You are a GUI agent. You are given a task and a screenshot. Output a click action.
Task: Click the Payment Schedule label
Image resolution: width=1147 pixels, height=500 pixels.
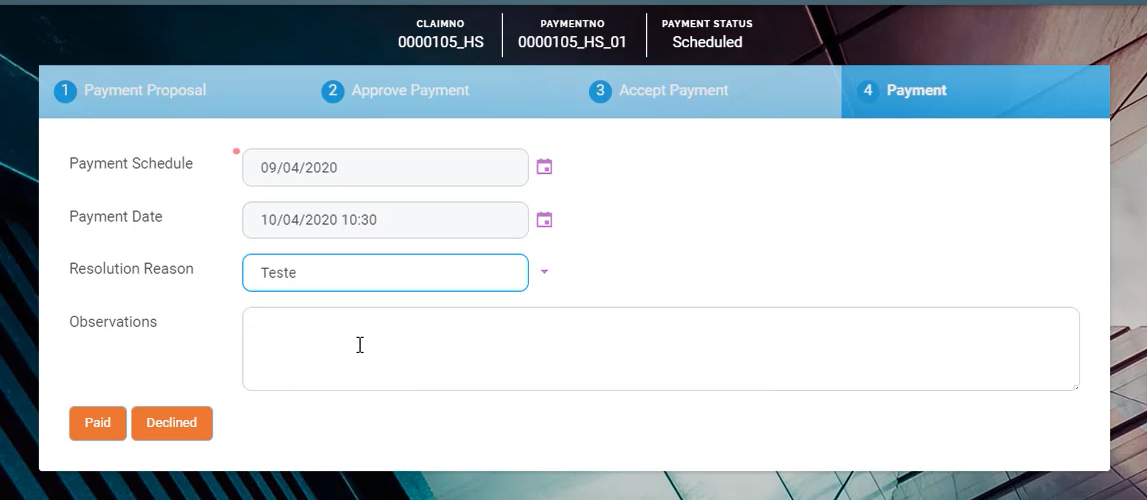pyautogui.click(x=131, y=164)
